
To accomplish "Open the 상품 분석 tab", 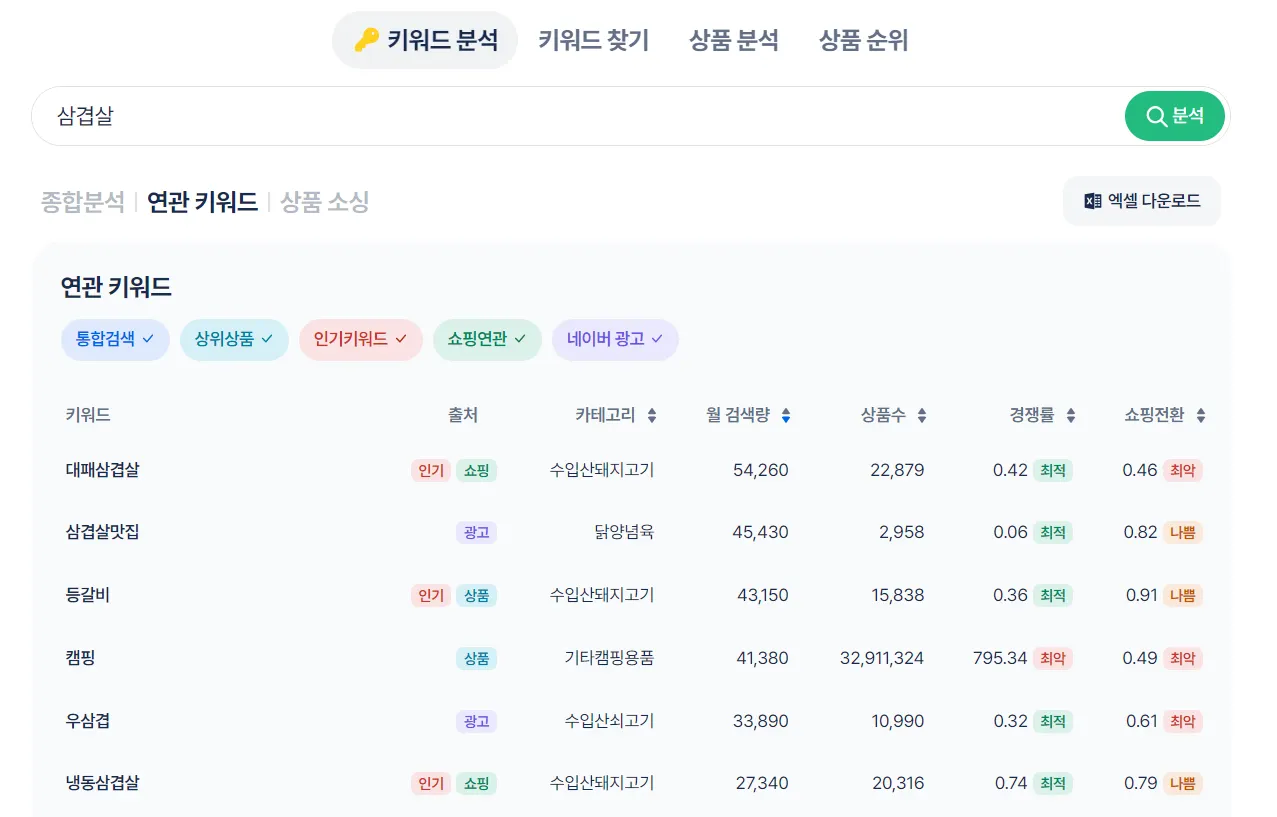I will (x=733, y=40).
